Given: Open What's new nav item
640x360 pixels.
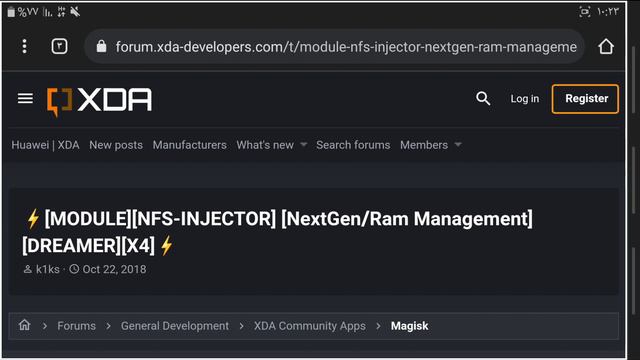Looking at the screenshot, I should click(265, 145).
